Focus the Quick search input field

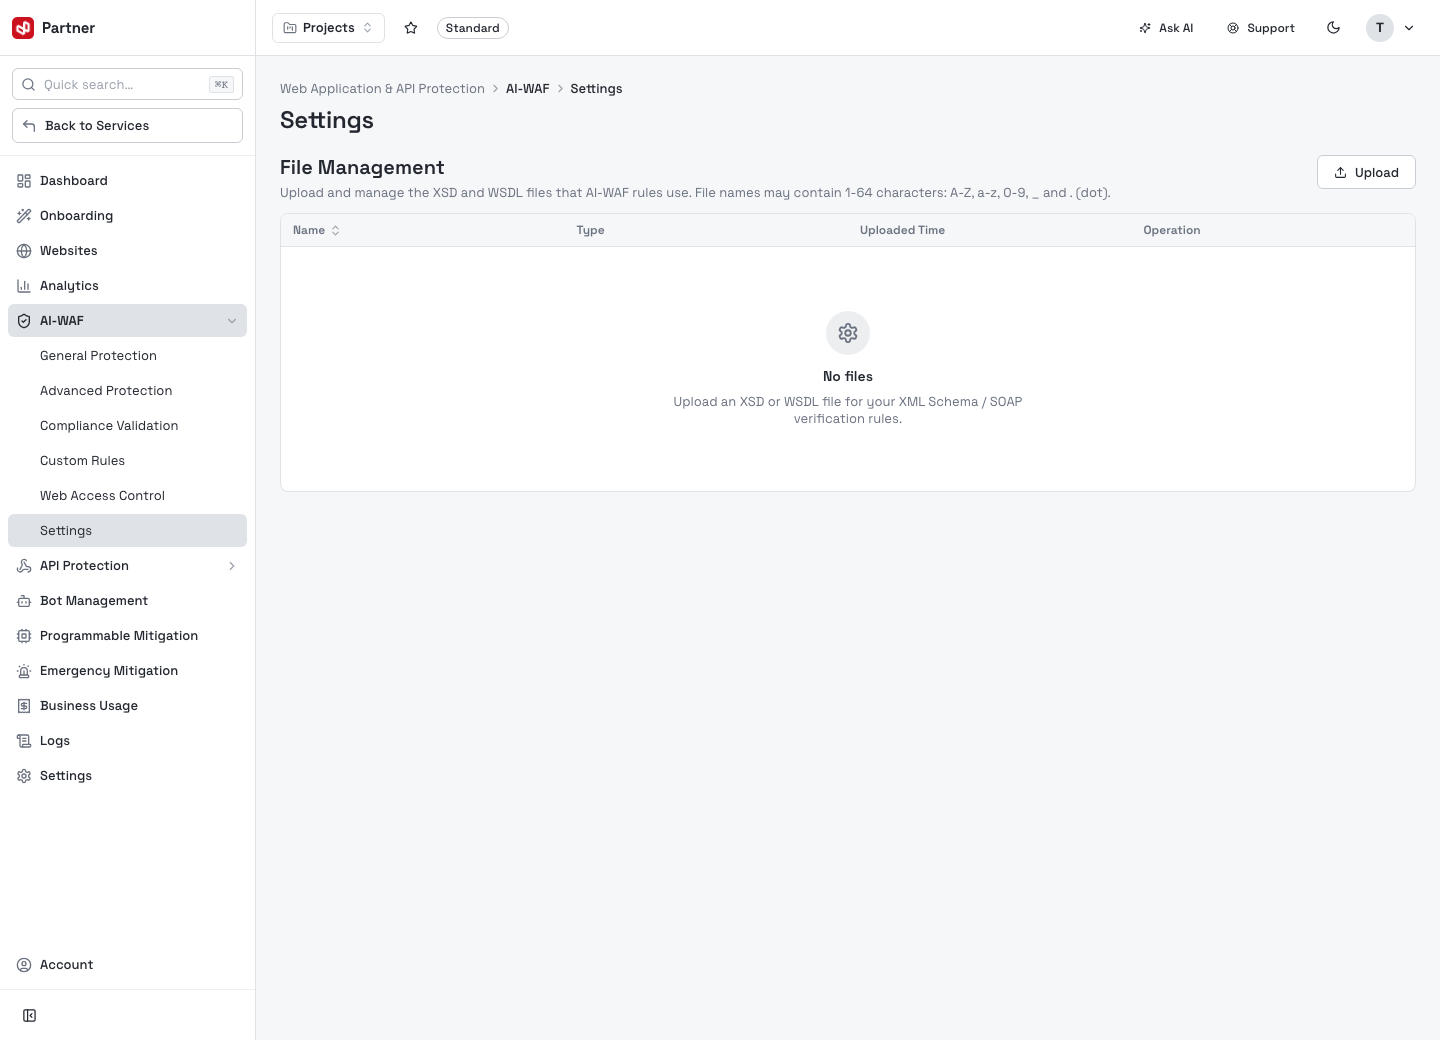127,85
